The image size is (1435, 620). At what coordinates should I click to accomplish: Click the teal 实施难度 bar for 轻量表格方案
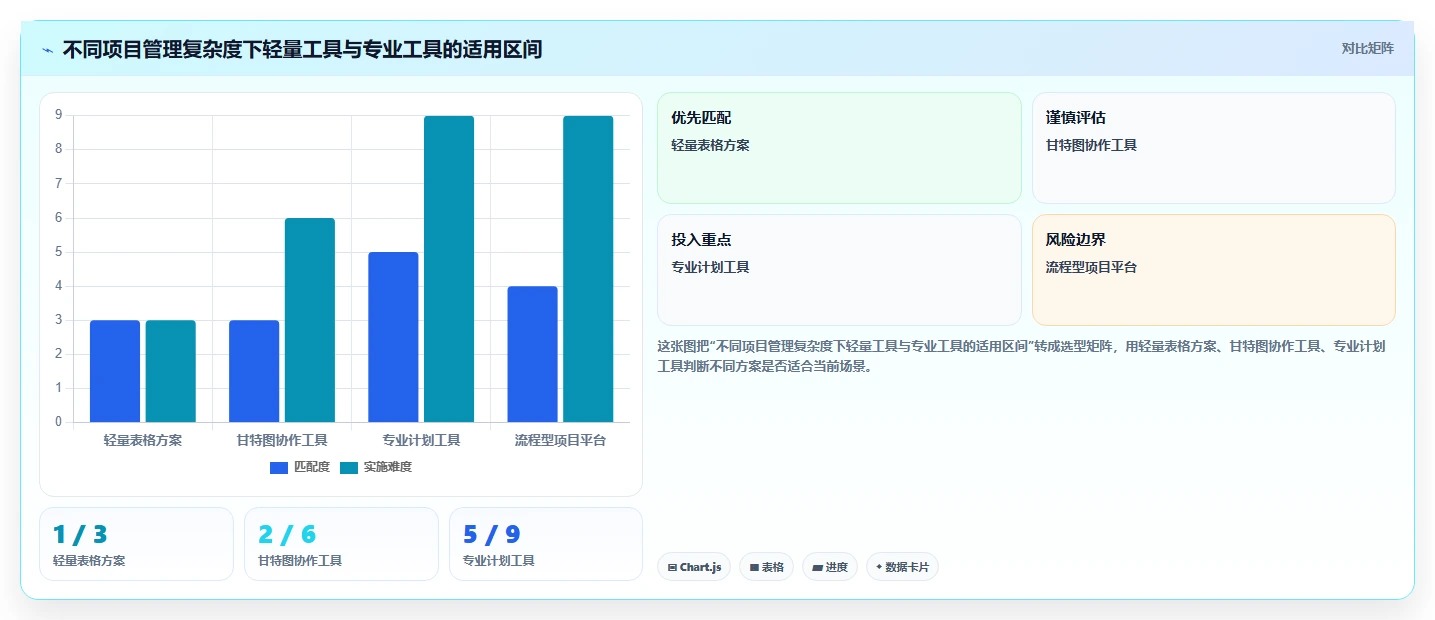(x=171, y=371)
